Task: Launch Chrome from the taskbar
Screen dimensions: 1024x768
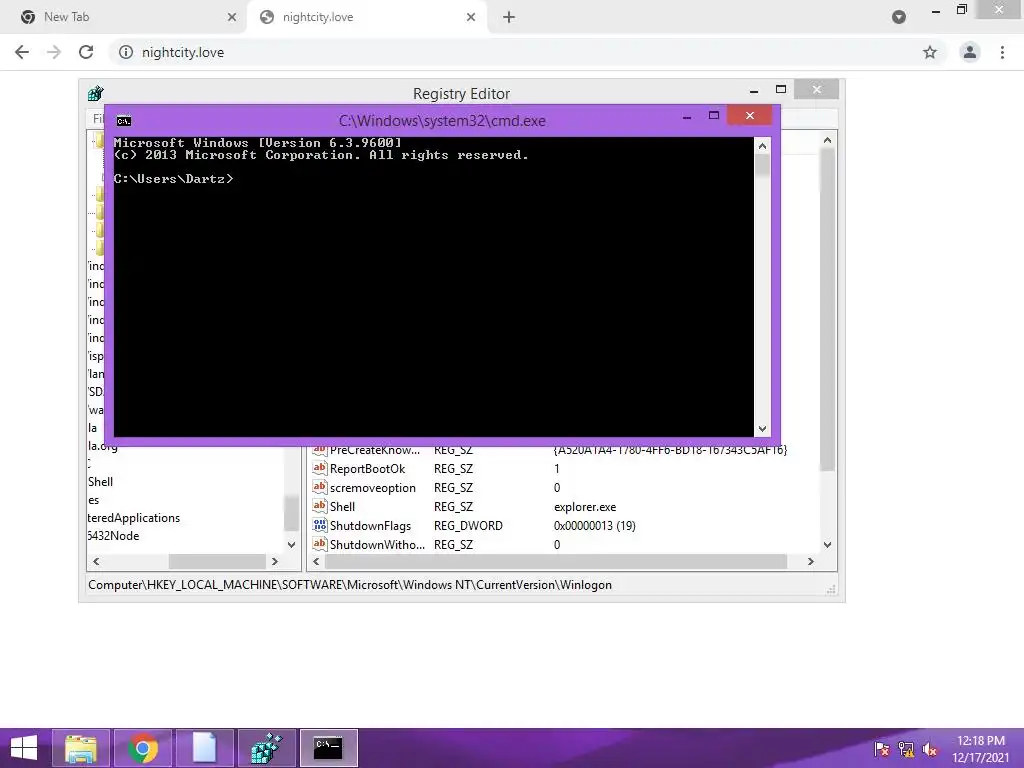Action: coord(143,748)
